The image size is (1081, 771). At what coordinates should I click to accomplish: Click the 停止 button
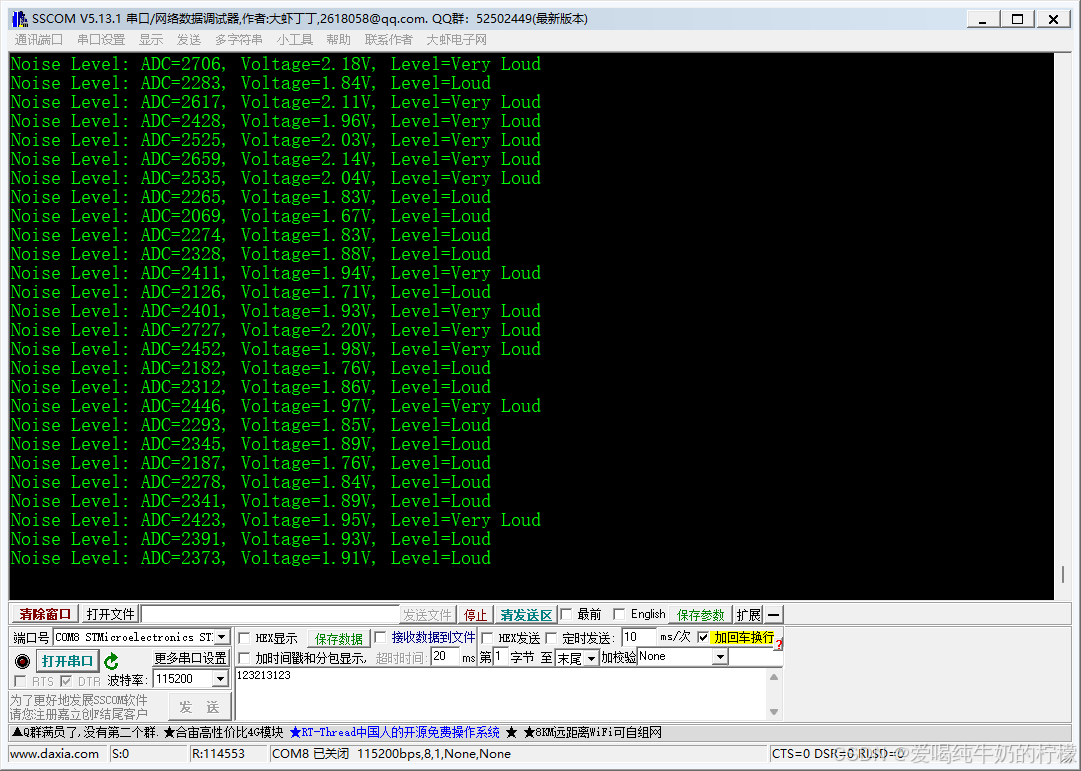(475, 614)
